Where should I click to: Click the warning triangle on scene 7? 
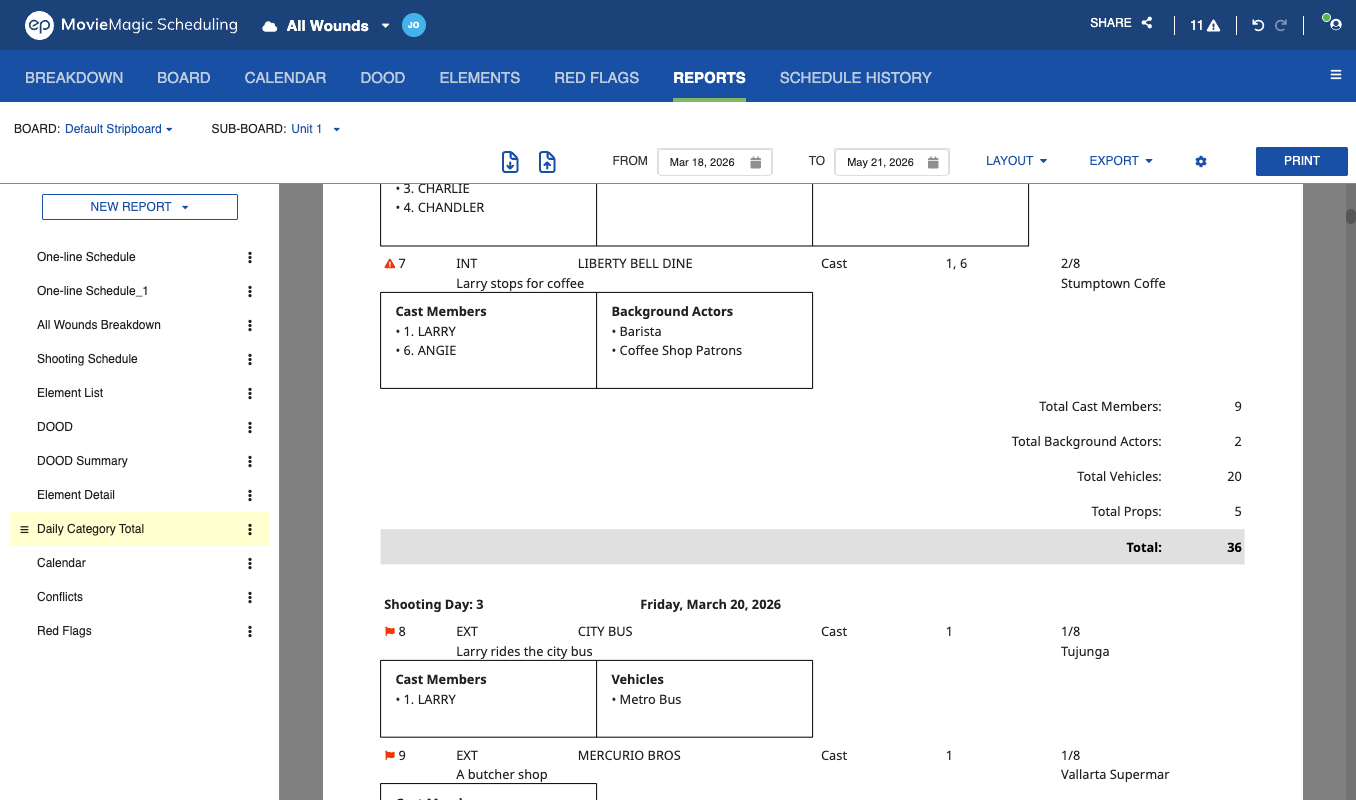(390, 264)
